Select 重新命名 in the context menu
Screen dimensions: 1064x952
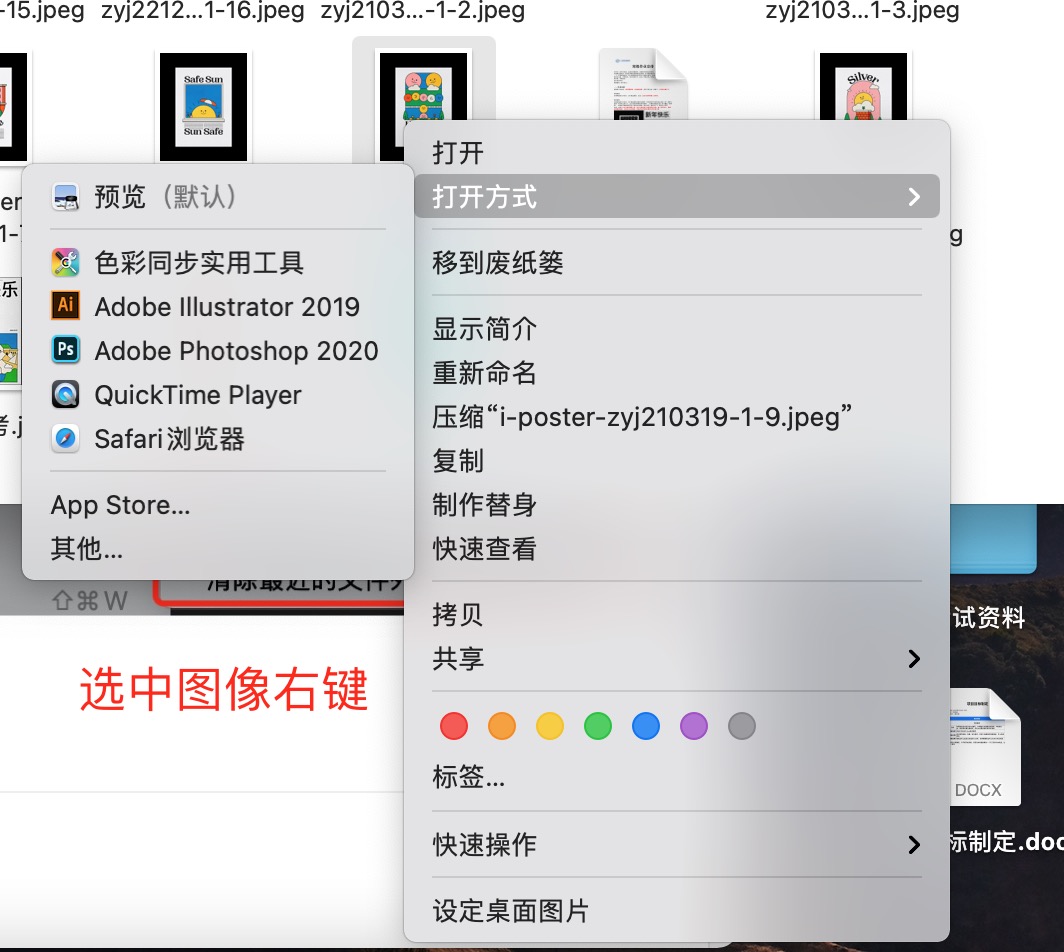(x=485, y=373)
